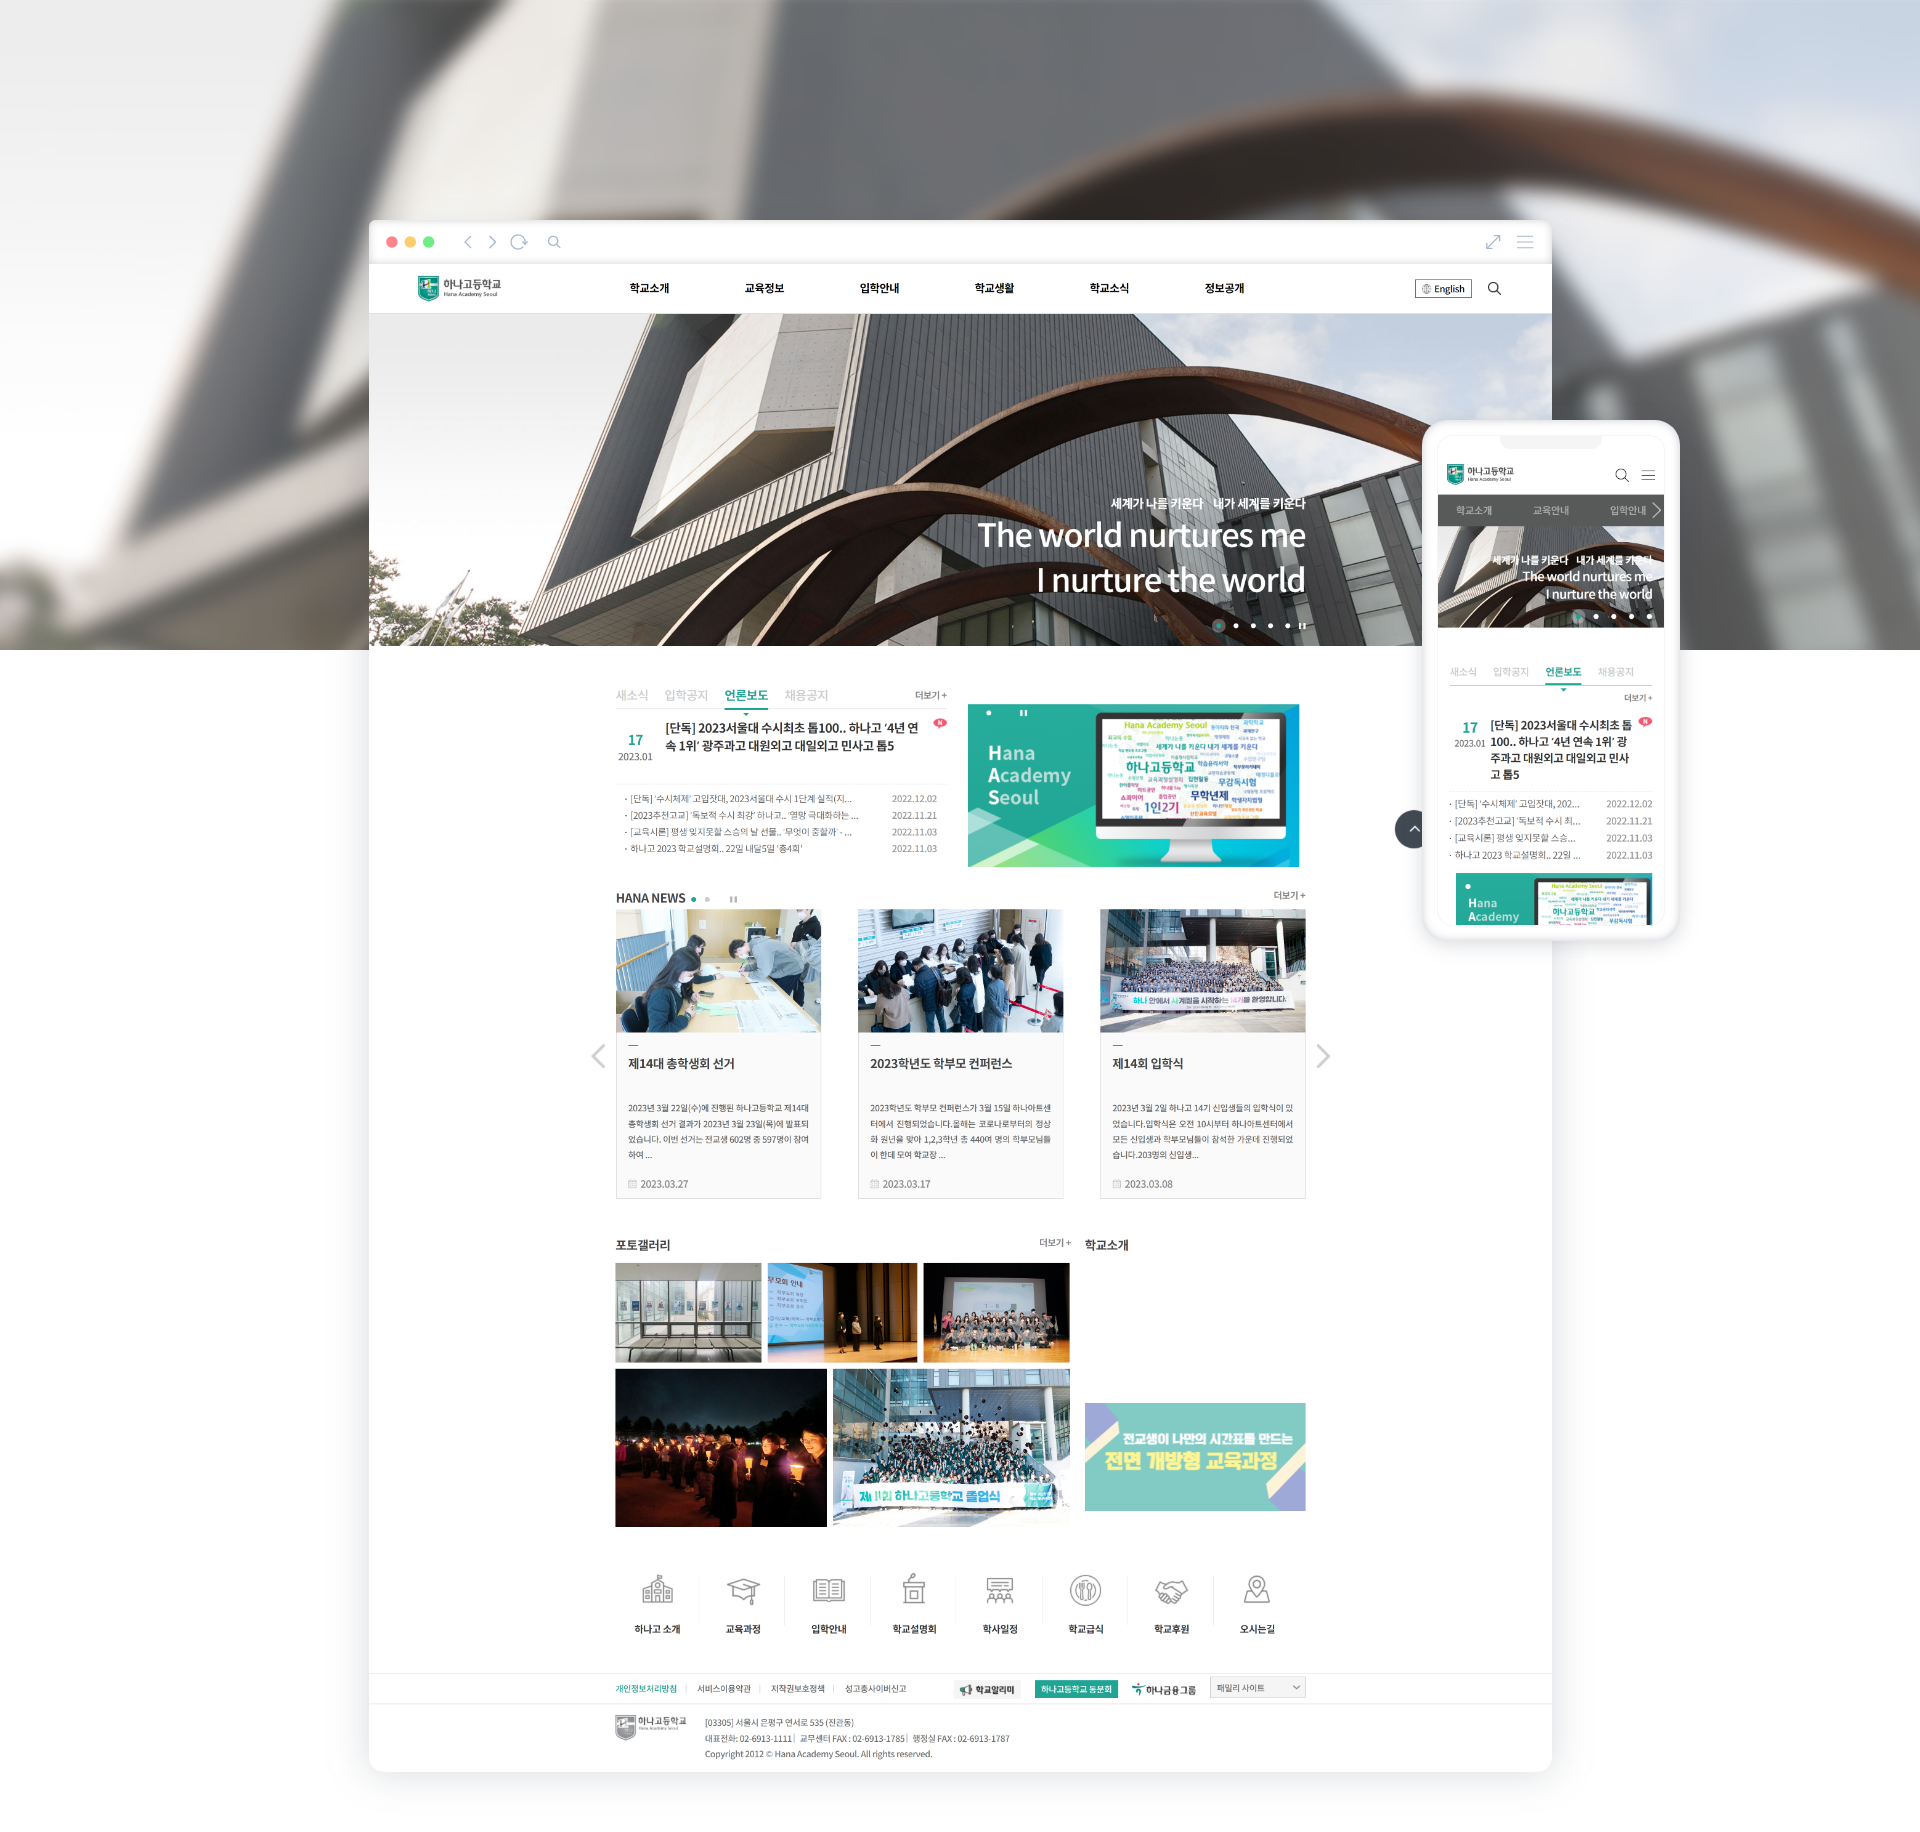Show next HANA NEWS cards arrow
The height and width of the screenshot is (1832, 1920).
pos(1323,1056)
